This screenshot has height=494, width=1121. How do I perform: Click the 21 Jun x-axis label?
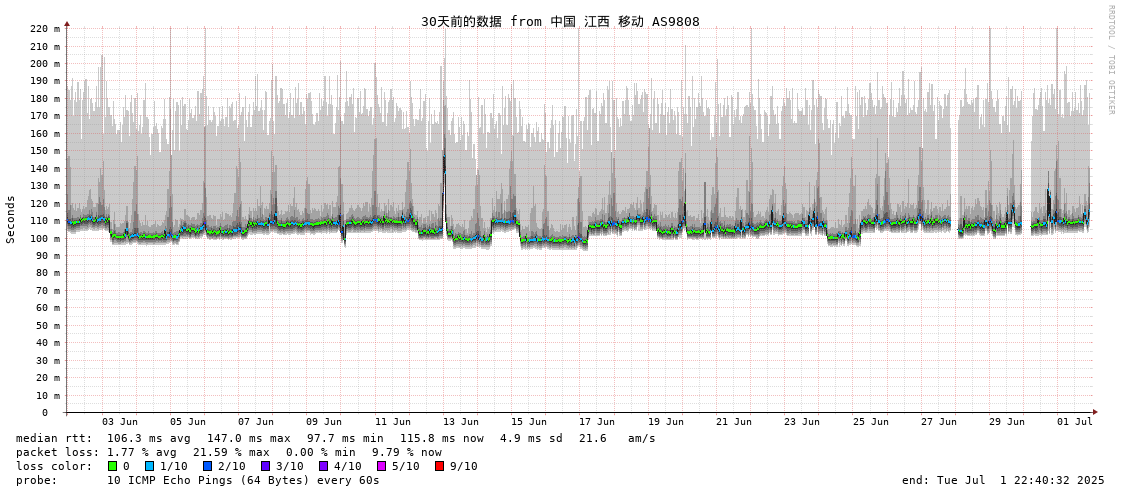(734, 422)
